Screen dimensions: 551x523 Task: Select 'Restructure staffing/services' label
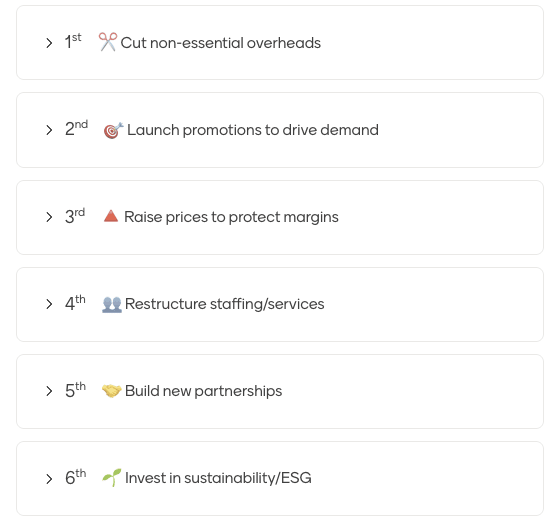coord(225,304)
